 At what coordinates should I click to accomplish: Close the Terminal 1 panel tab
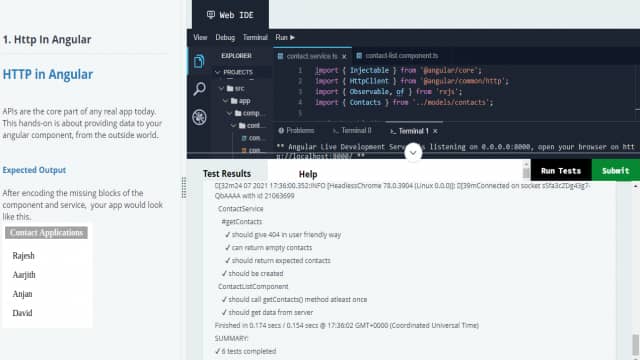point(435,131)
